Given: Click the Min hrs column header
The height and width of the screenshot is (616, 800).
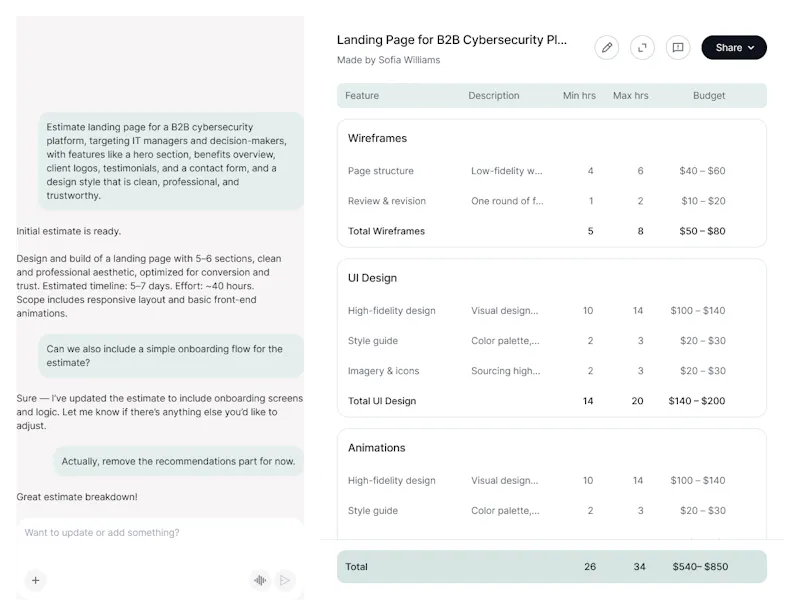Looking at the screenshot, I should pyautogui.click(x=579, y=95).
